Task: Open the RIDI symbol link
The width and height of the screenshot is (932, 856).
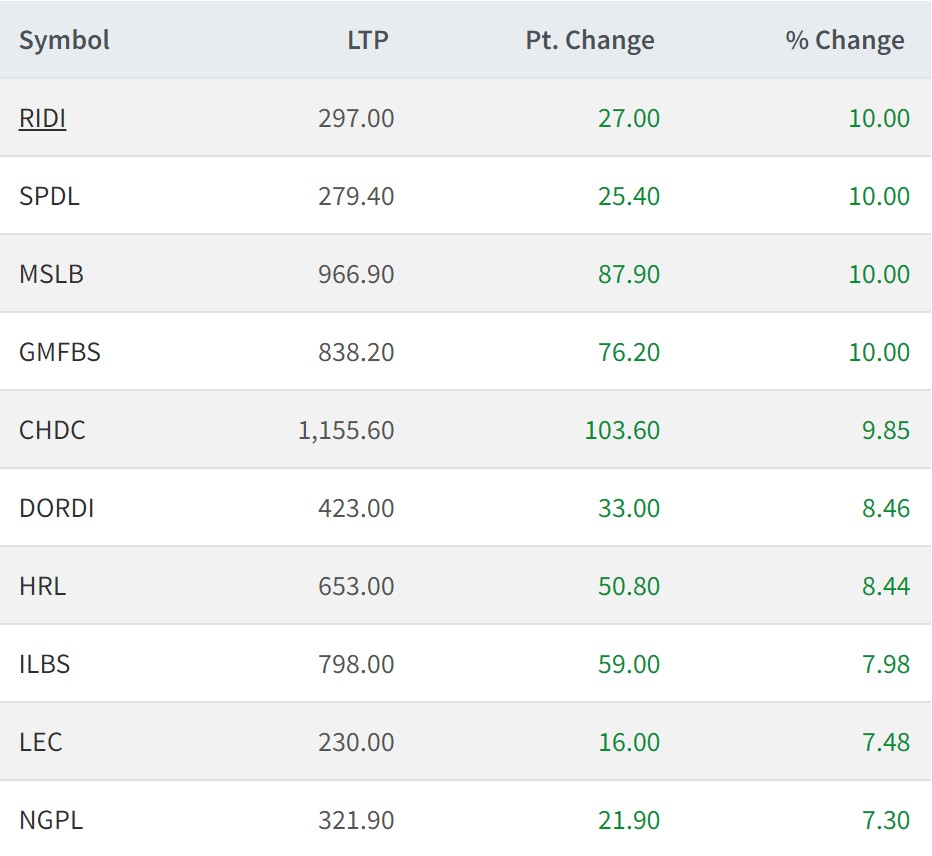Action: pos(42,118)
